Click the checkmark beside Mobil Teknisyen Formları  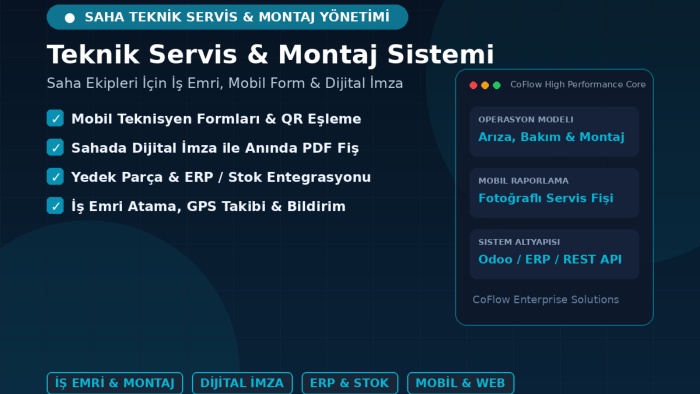55,119
